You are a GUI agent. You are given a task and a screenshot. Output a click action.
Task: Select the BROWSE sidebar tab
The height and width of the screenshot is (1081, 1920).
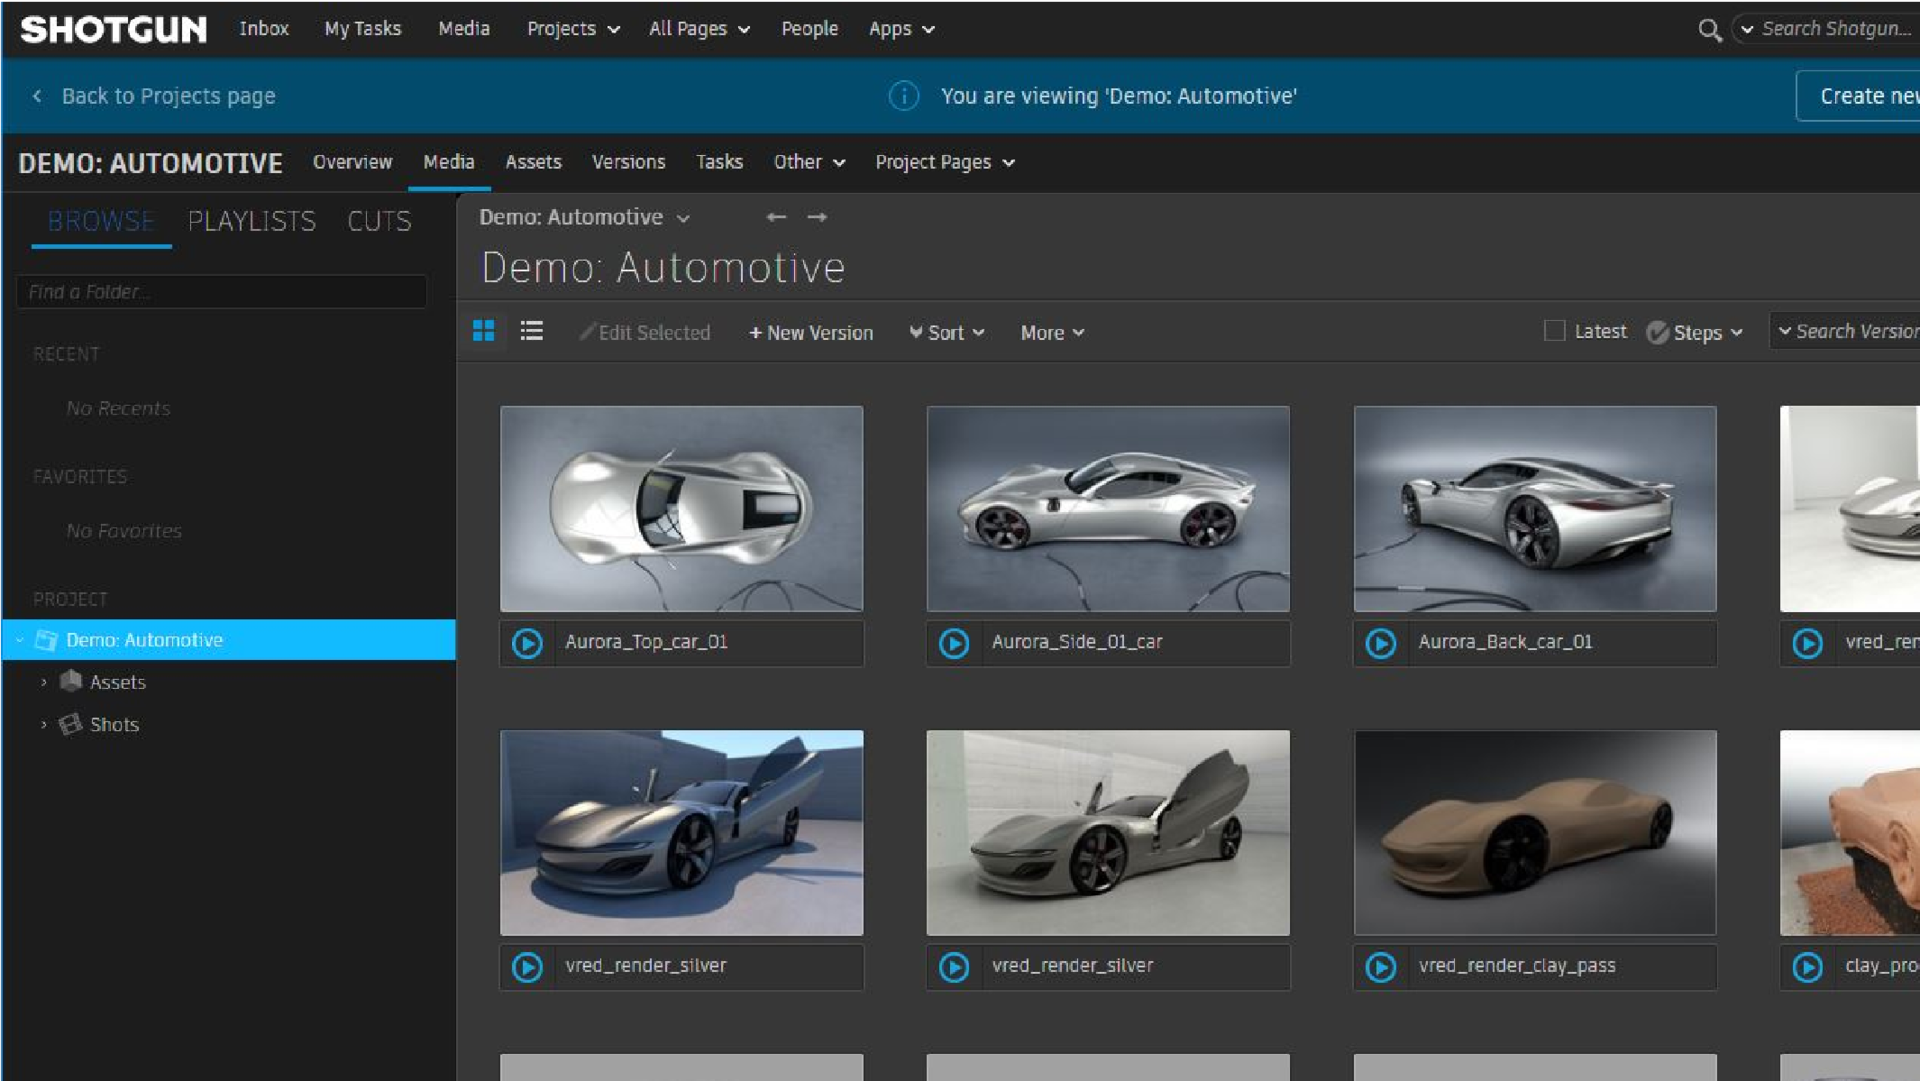click(101, 221)
